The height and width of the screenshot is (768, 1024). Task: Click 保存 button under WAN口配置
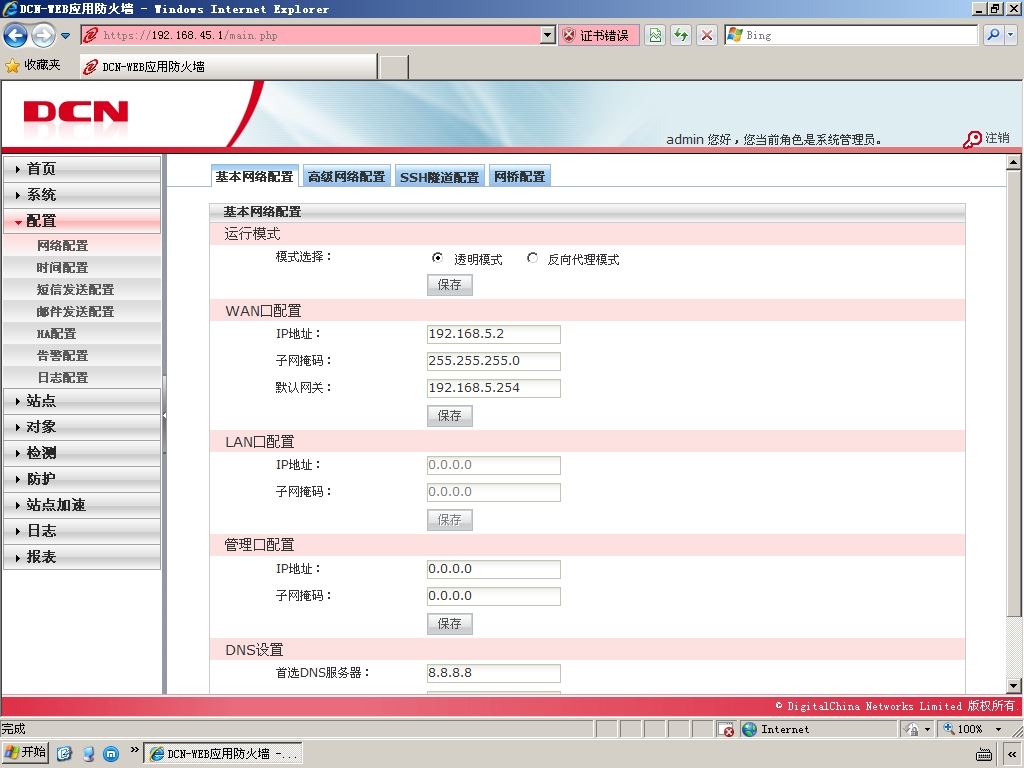click(449, 416)
